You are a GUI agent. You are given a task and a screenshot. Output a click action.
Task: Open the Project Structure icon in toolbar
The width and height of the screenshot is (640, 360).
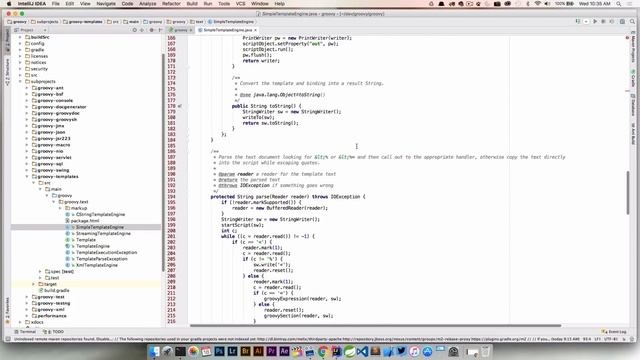coord(622,21)
